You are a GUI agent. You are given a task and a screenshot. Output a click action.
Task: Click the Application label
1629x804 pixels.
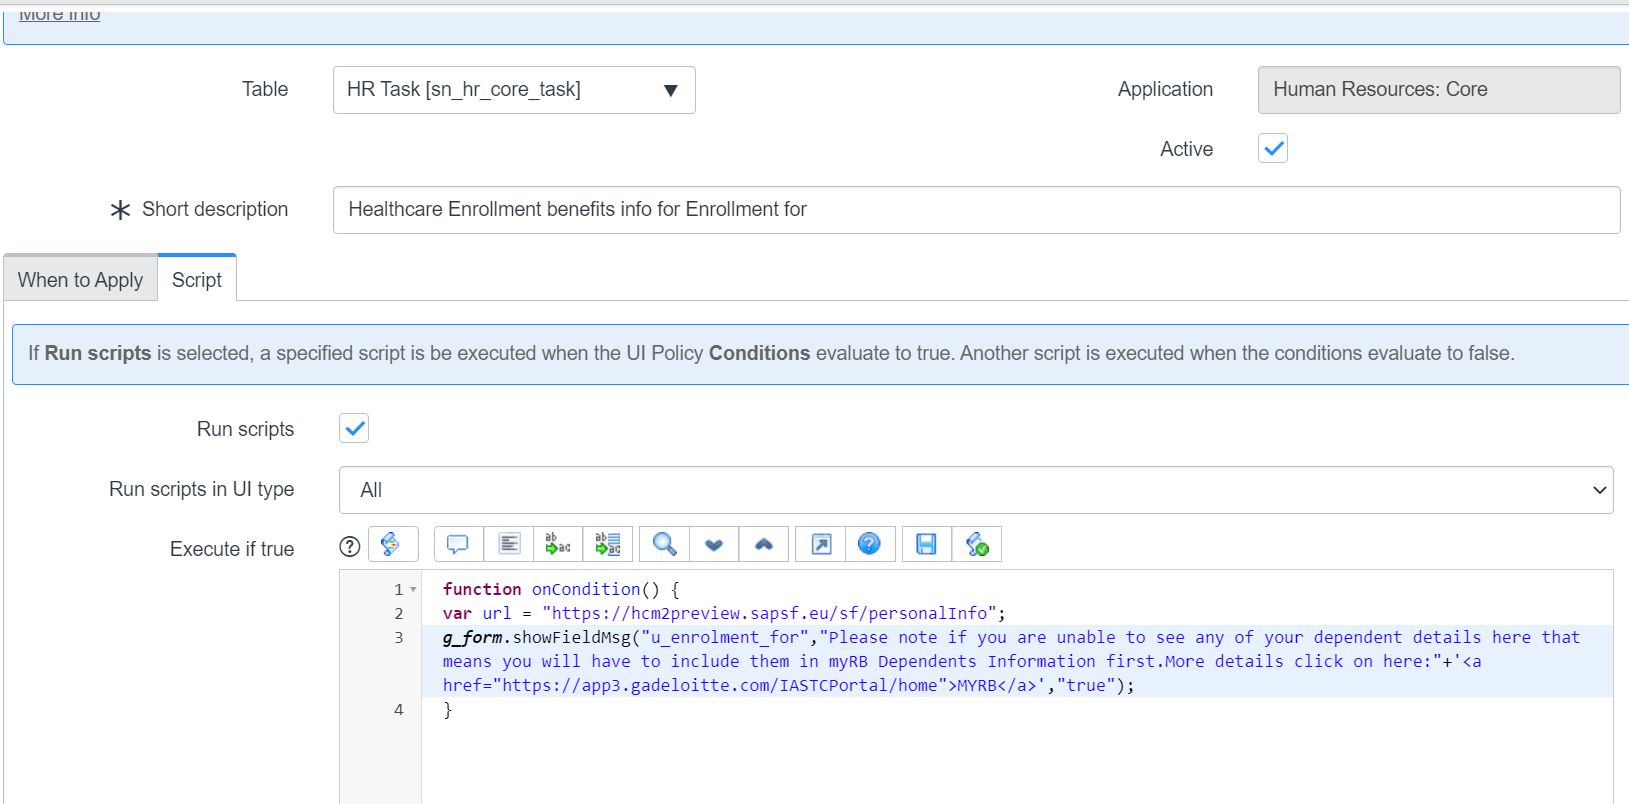[1165, 89]
